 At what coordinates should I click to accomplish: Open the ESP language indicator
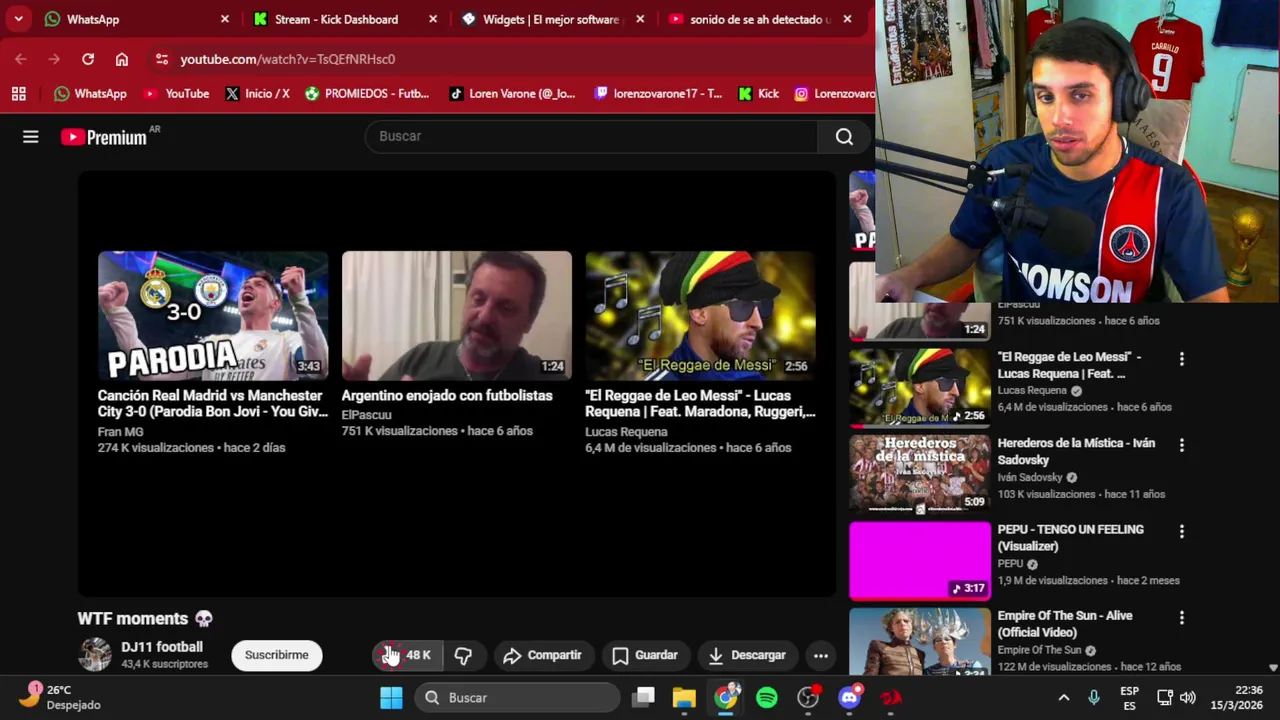pos(1129,697)
